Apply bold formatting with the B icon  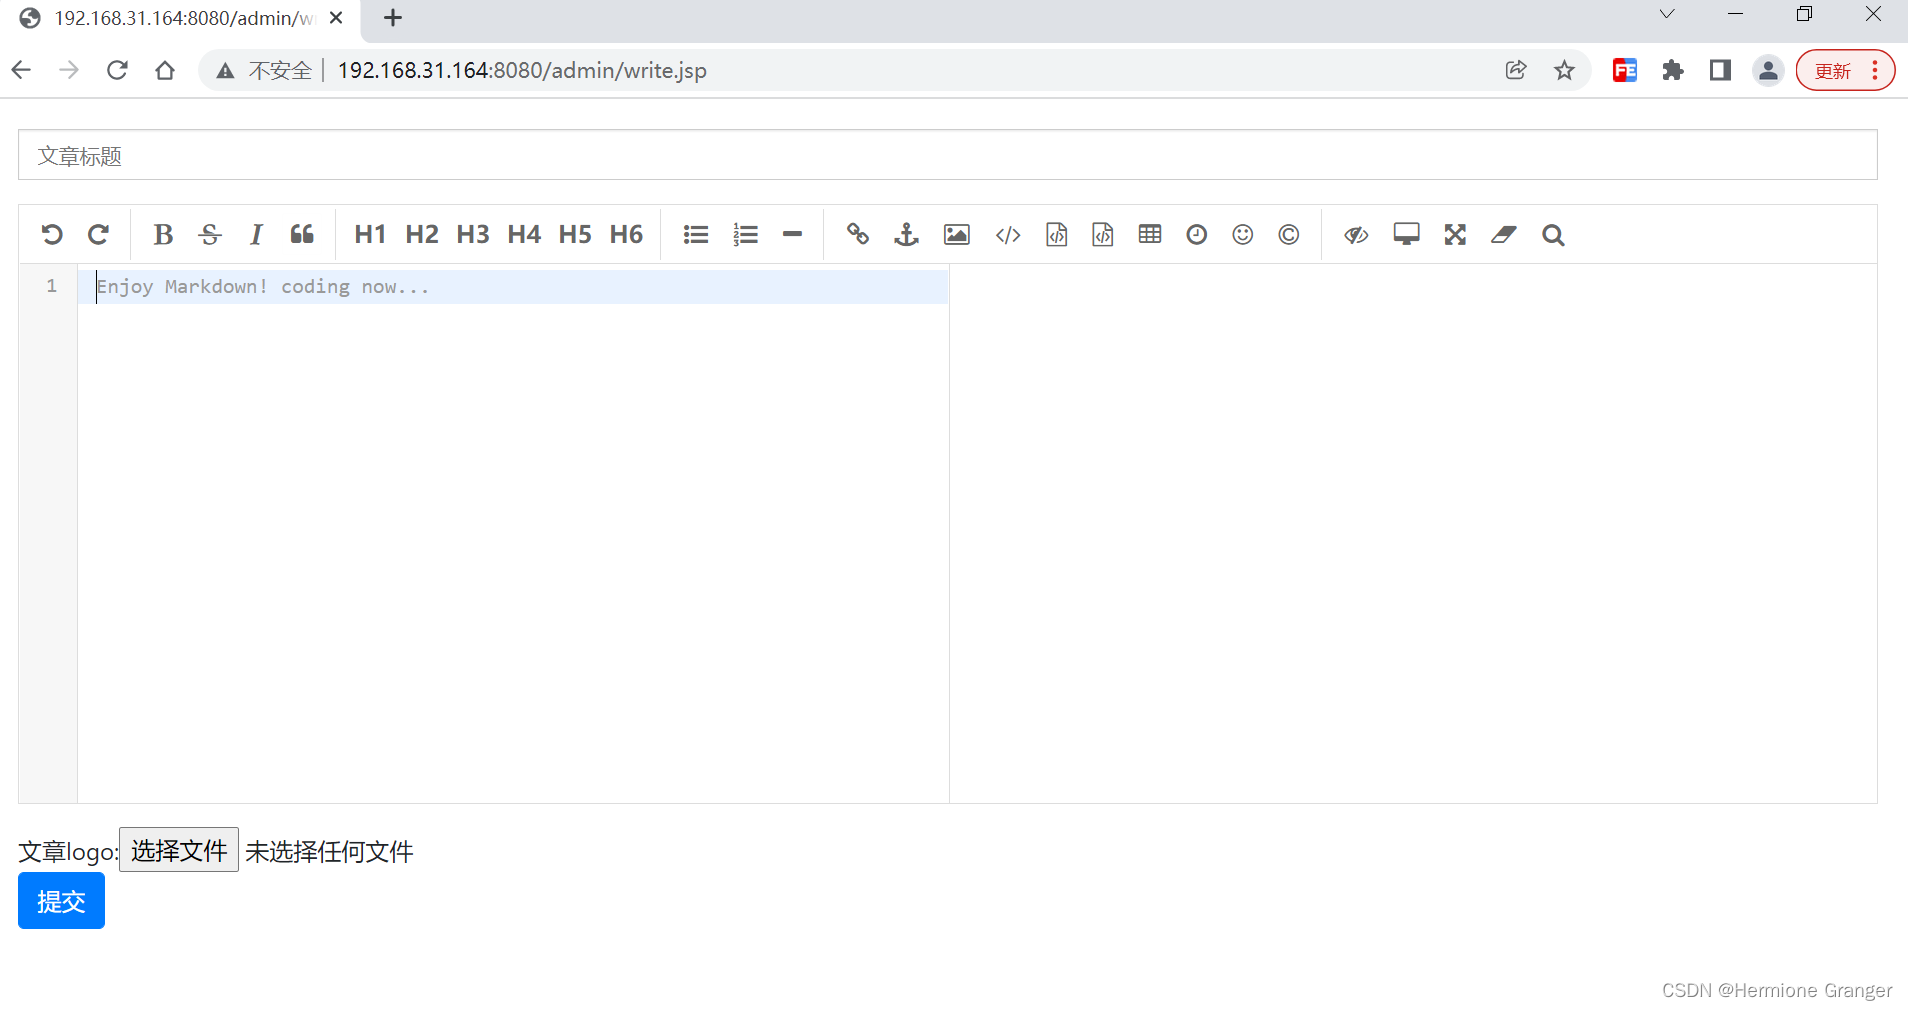163,235
